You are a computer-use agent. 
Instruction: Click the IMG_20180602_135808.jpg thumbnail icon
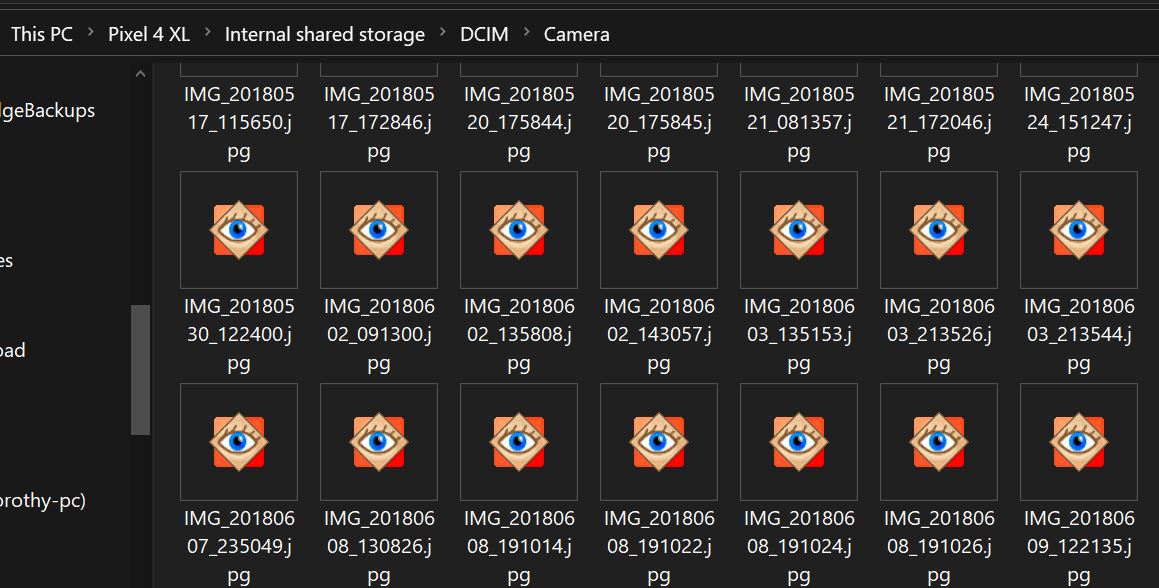click(x=519, y=230)
